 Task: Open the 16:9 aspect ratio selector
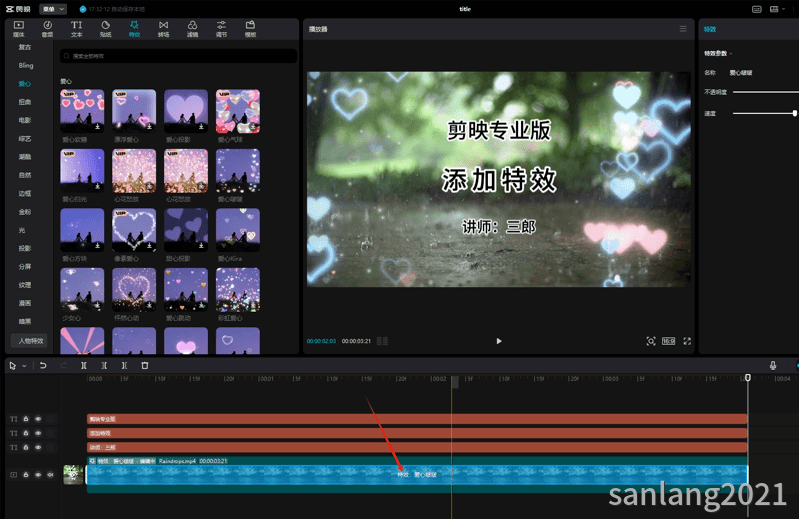(669, 341)
